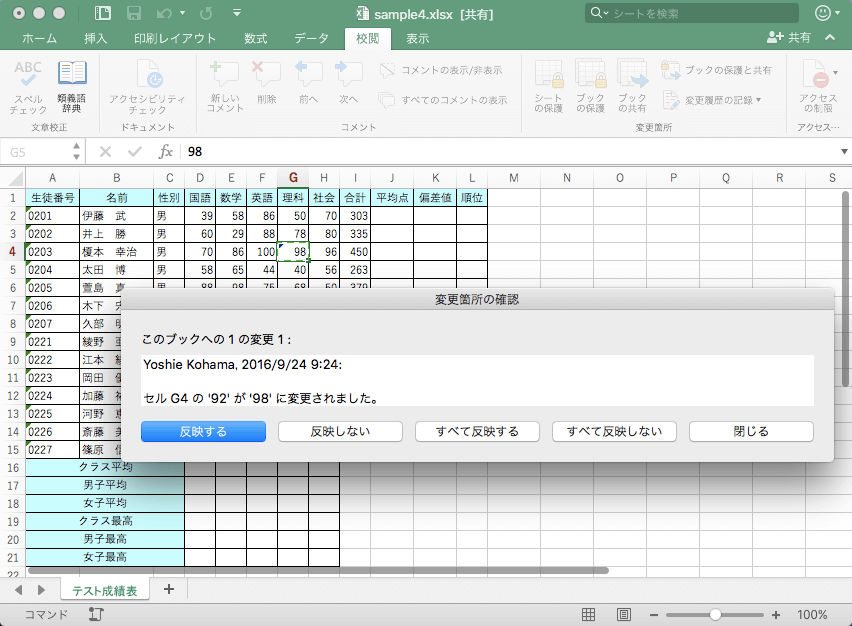
Task: Expand the formula bar with right arrow
Action: (x=844, y=152)
